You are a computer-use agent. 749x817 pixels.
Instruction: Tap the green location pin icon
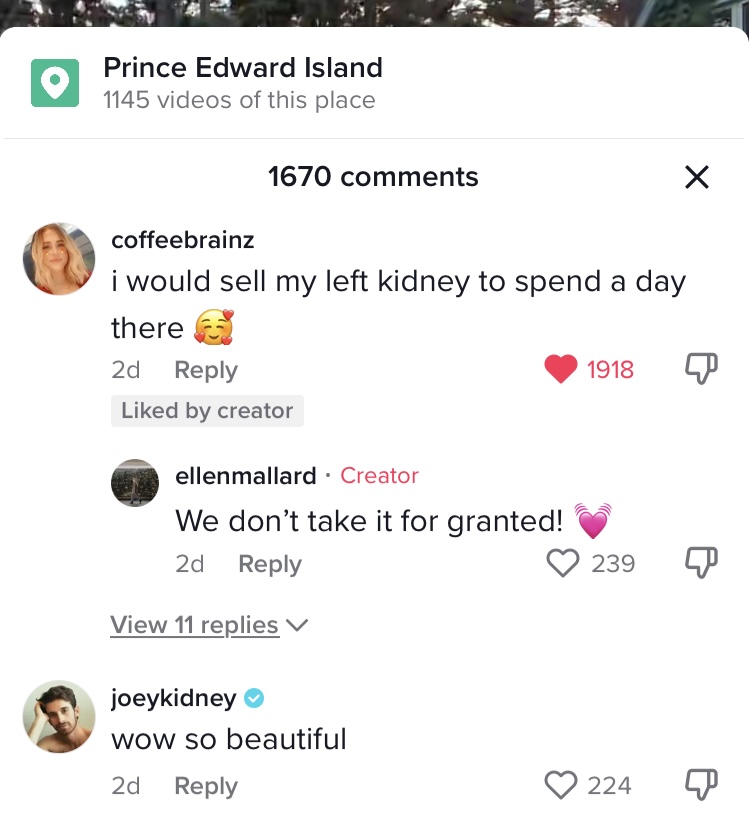pyautogui.click(x=55, y=82)
